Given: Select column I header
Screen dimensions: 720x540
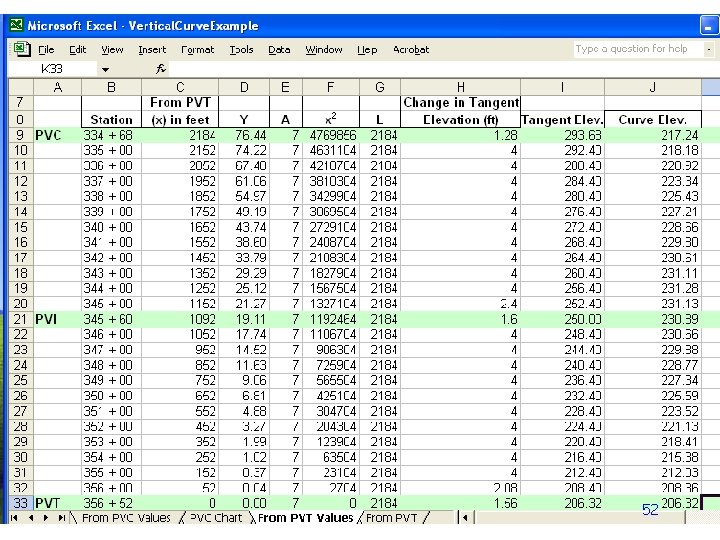Looking at the screenshot, I should (x=562, y=87).
